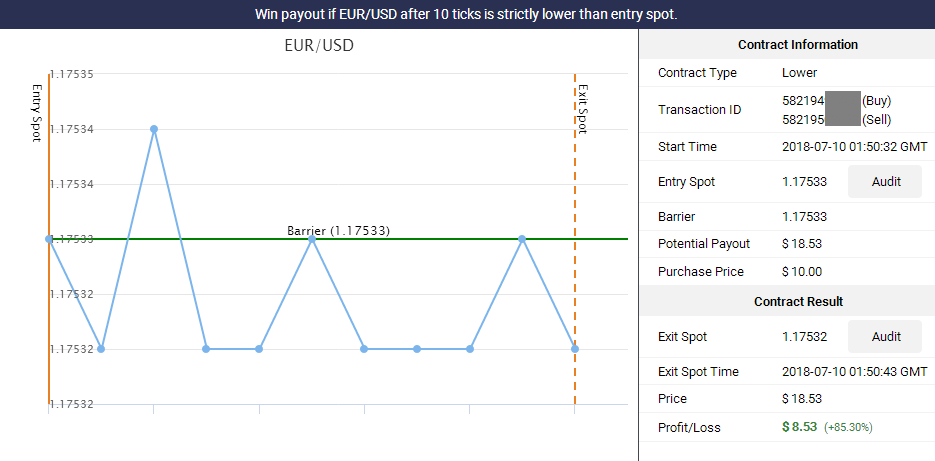Click the dashed Exit Spot line label

(x=583, y=109)
